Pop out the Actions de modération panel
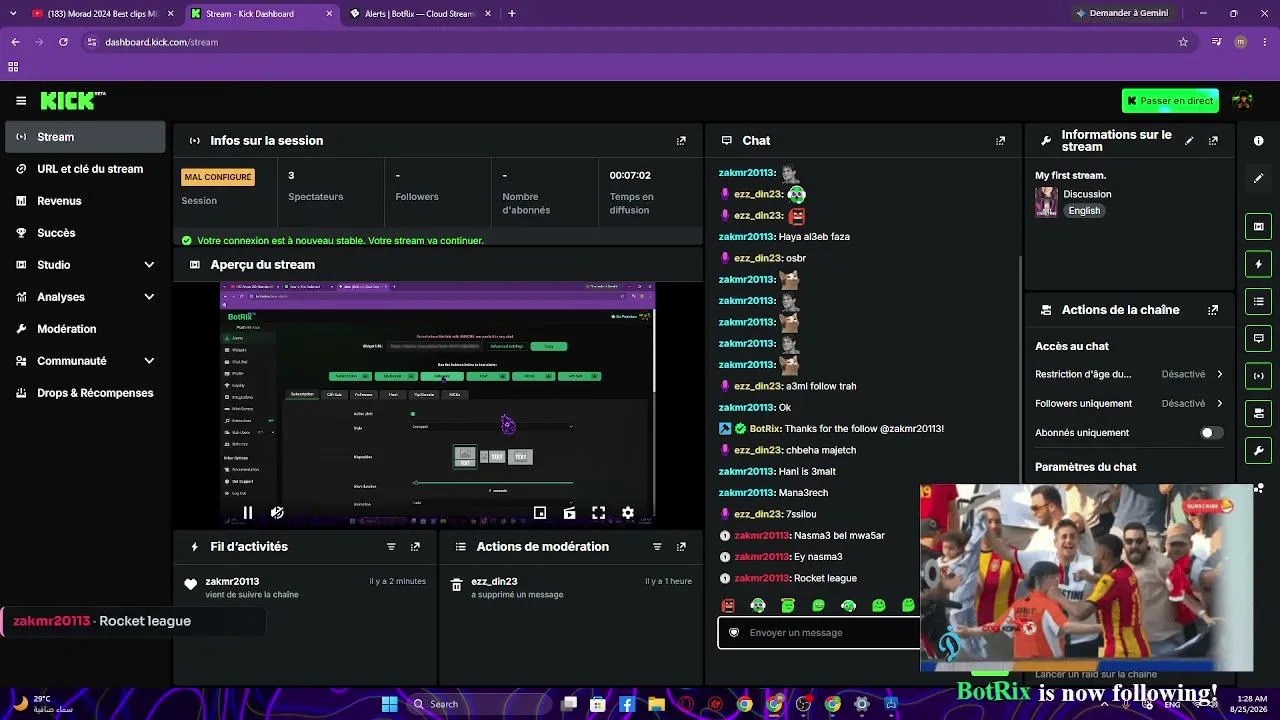 click(681, 547)
